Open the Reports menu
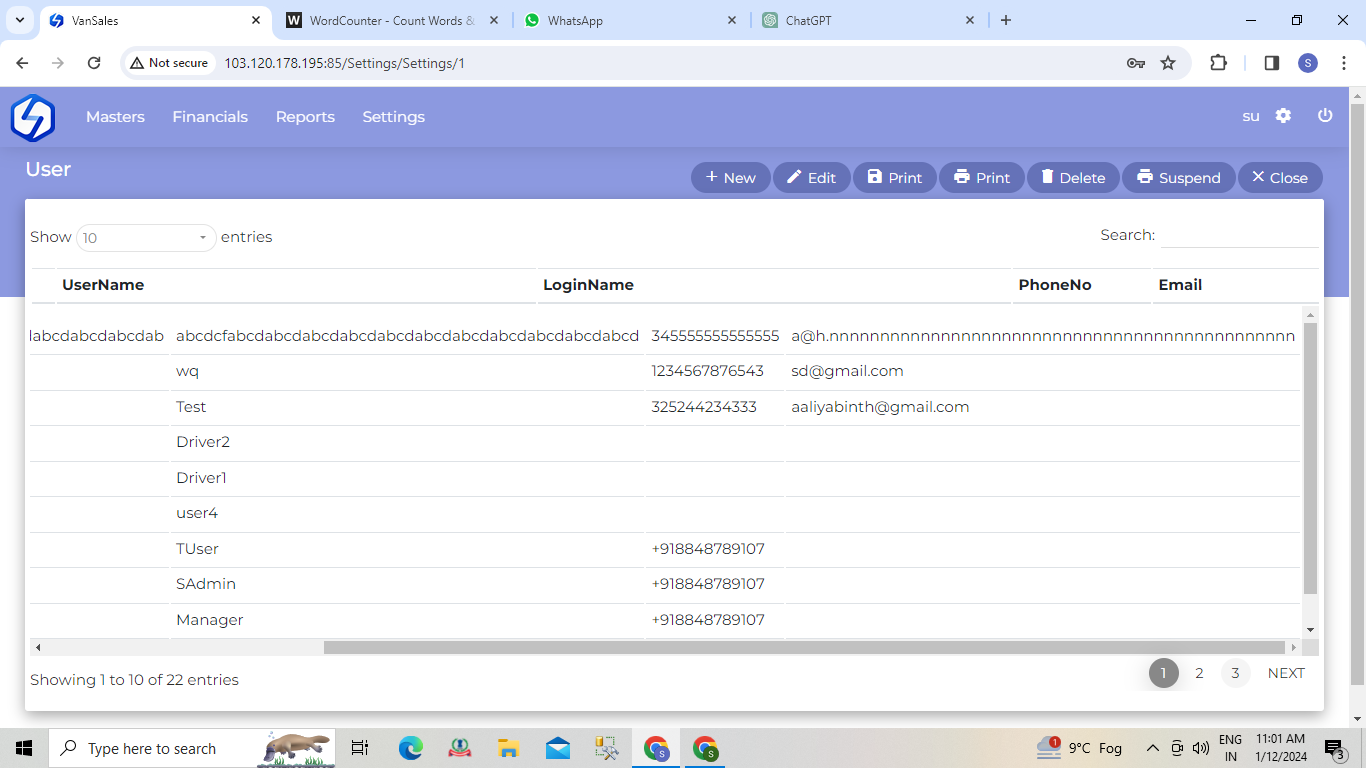Viewport: 1366px width, 768px height. click(305, 117)
